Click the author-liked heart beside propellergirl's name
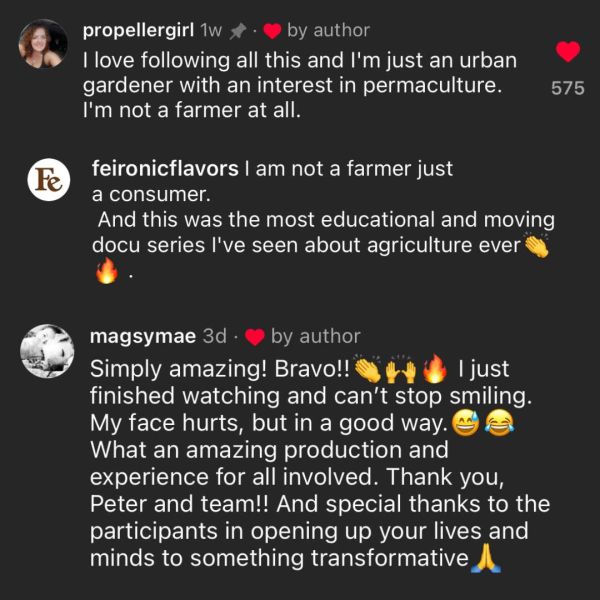The width and height of the screenshot is (600, 600). [x=270, y=31]
